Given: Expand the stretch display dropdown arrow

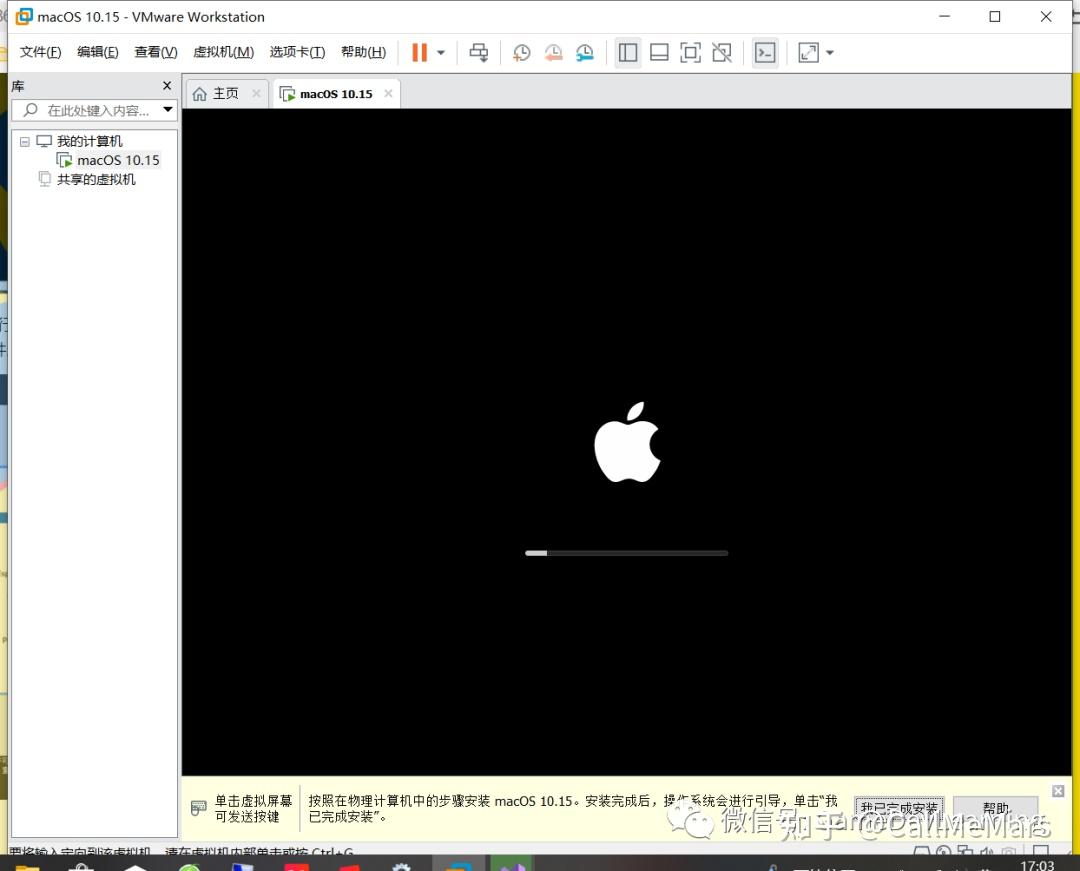Looking at the screenshot, I should [830, 52].
